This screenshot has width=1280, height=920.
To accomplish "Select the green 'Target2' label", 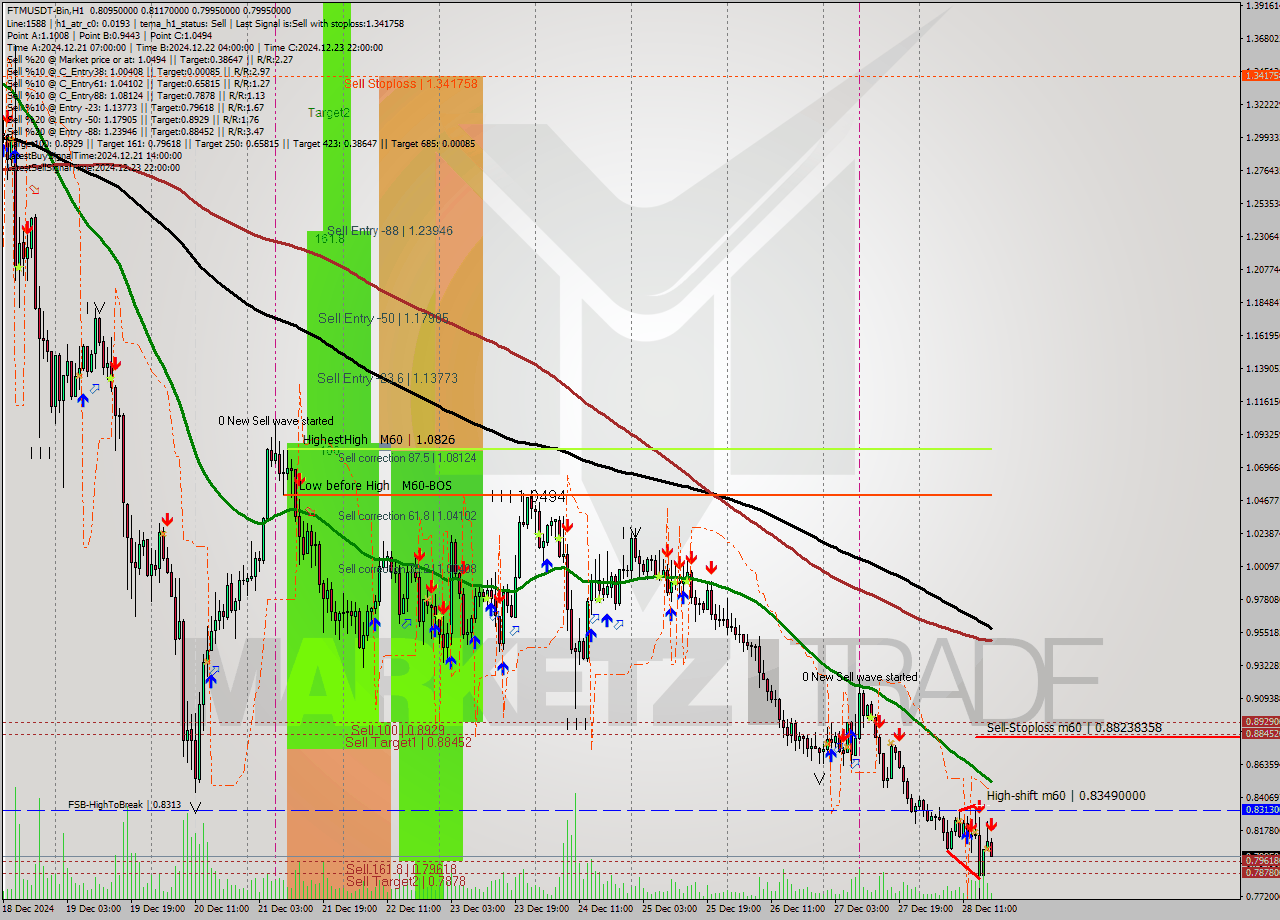I will point(329,113).
